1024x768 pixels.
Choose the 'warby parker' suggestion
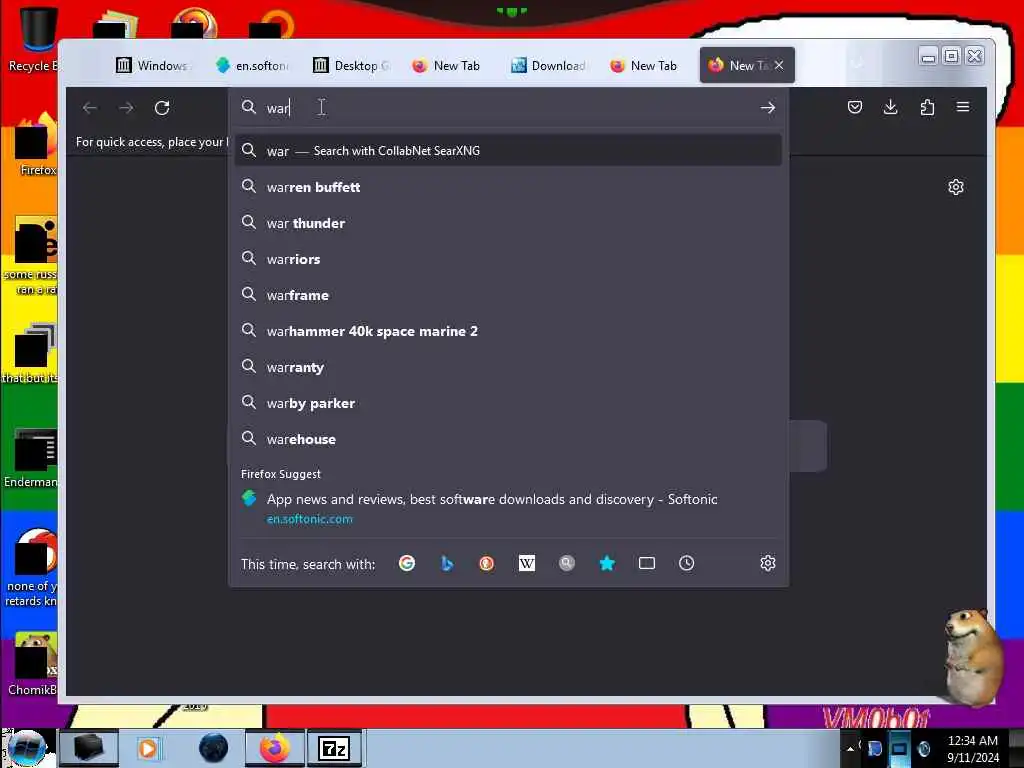point(508,404)
